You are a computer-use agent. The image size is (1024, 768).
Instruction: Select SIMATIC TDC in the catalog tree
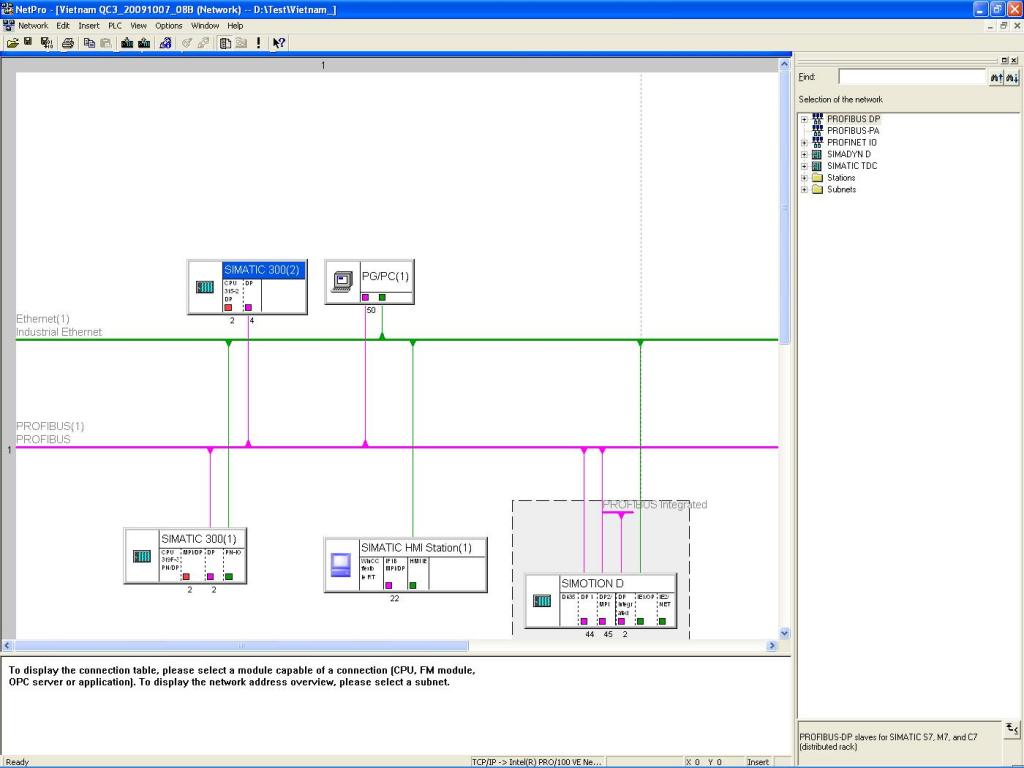pos(852,167)
